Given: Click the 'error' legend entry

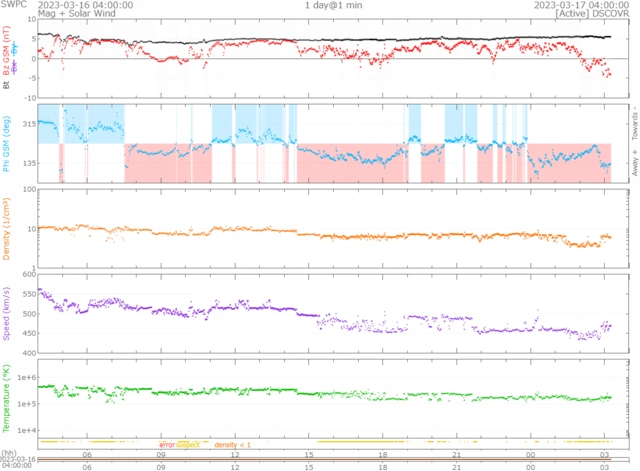Looking at the screenshot, I should coord(168,443).
